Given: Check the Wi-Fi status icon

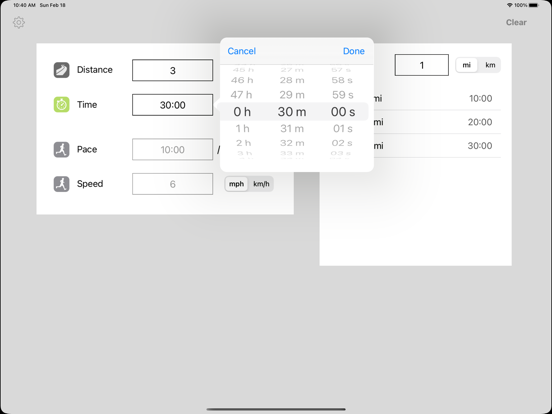Looking at the screenshot, I should [509, 5].
